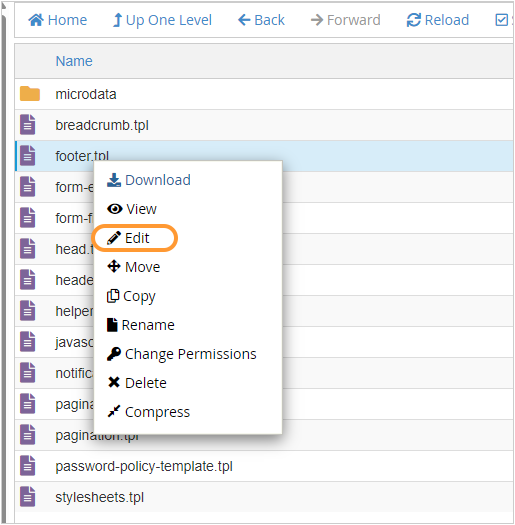The width and height of the screenshot is (515, 525).
Task: Select Copy in the context menu
Action: pos(131,296)
